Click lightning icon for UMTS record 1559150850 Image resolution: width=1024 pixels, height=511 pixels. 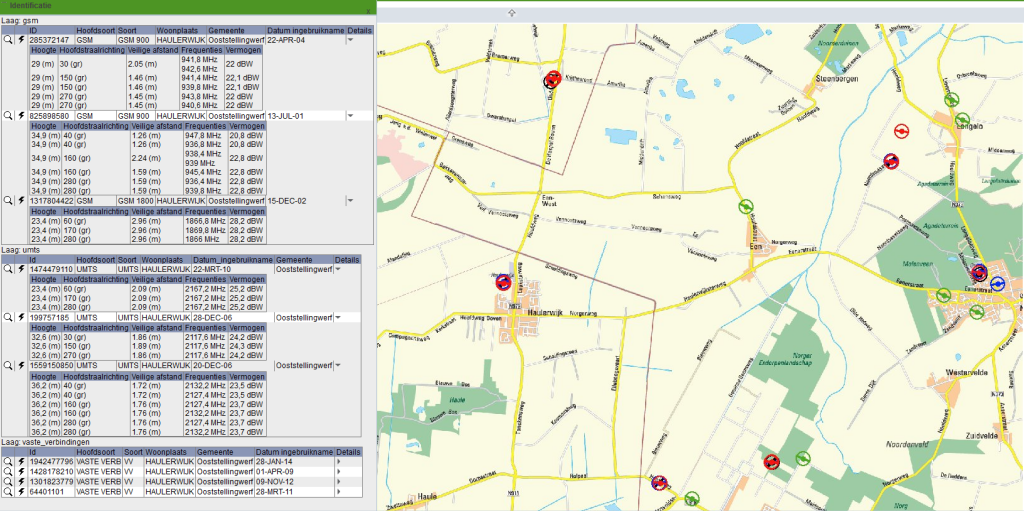(22, 366)
